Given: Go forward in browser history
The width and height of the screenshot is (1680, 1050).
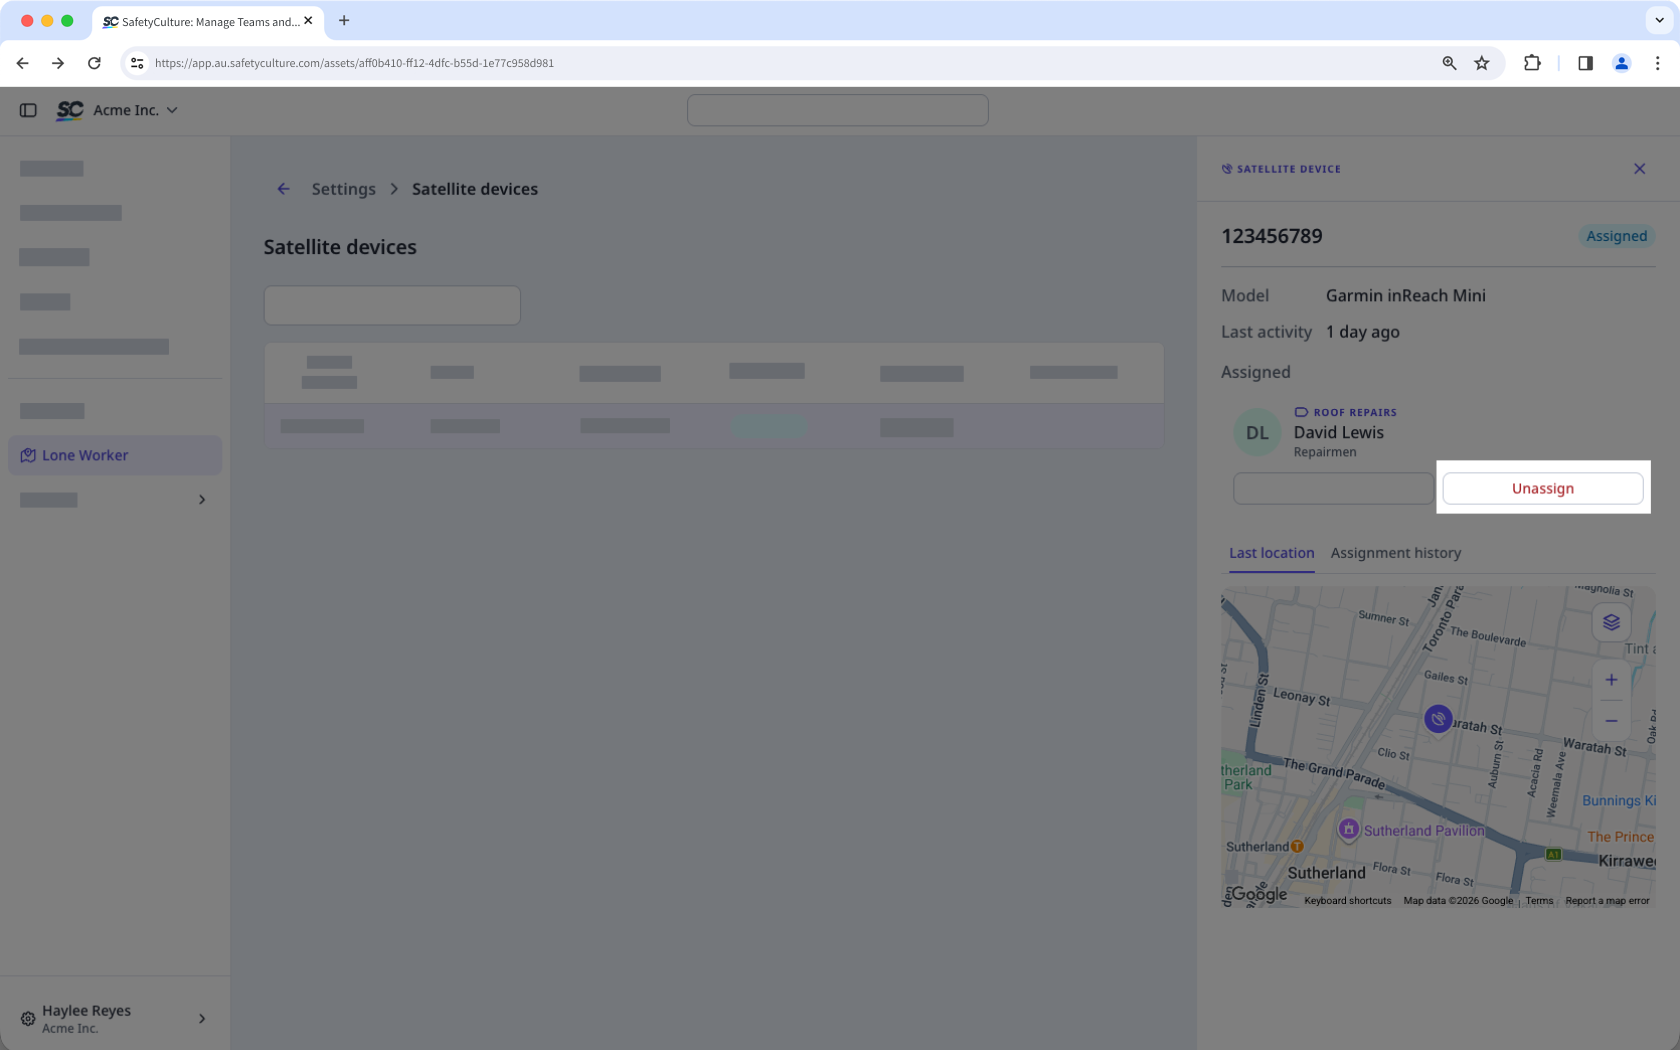Looking at the screenshot, I should pyautogui.click(x=58, y=63).
